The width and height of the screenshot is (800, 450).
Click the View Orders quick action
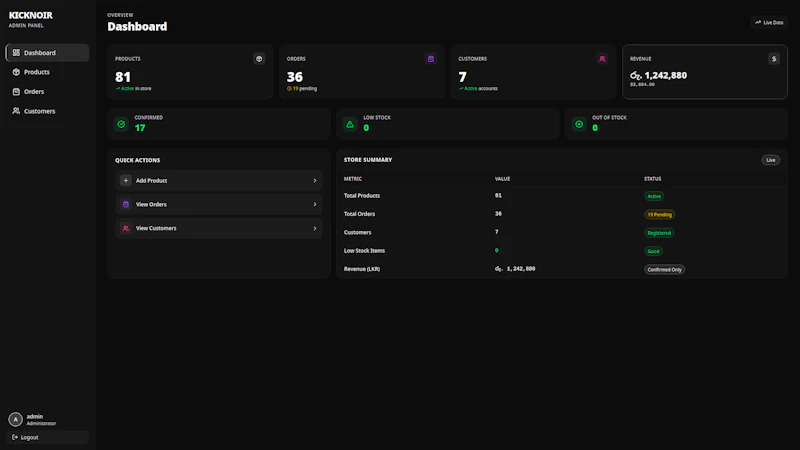(x=219, y=205)
